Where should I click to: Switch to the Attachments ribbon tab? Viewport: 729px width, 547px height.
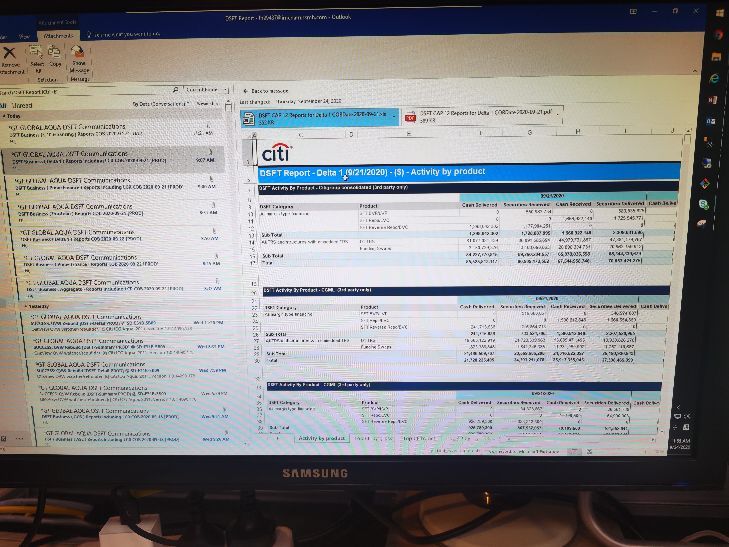(x=58, y=35)
